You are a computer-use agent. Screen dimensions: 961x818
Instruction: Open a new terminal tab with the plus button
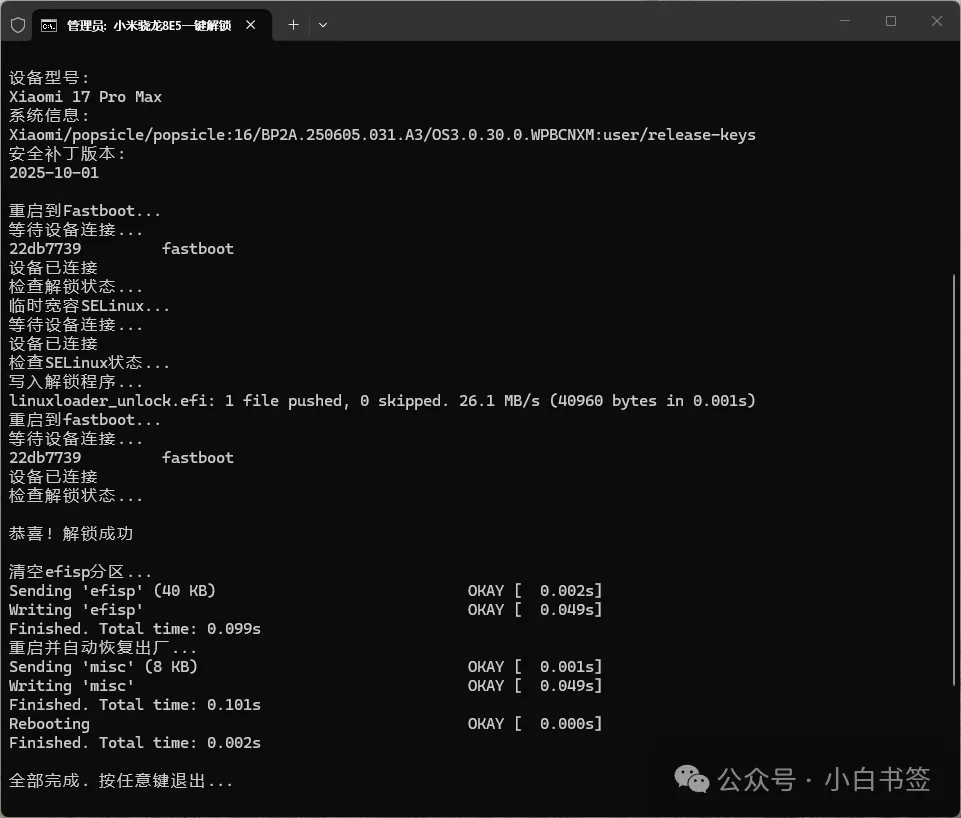pos(294,25)
